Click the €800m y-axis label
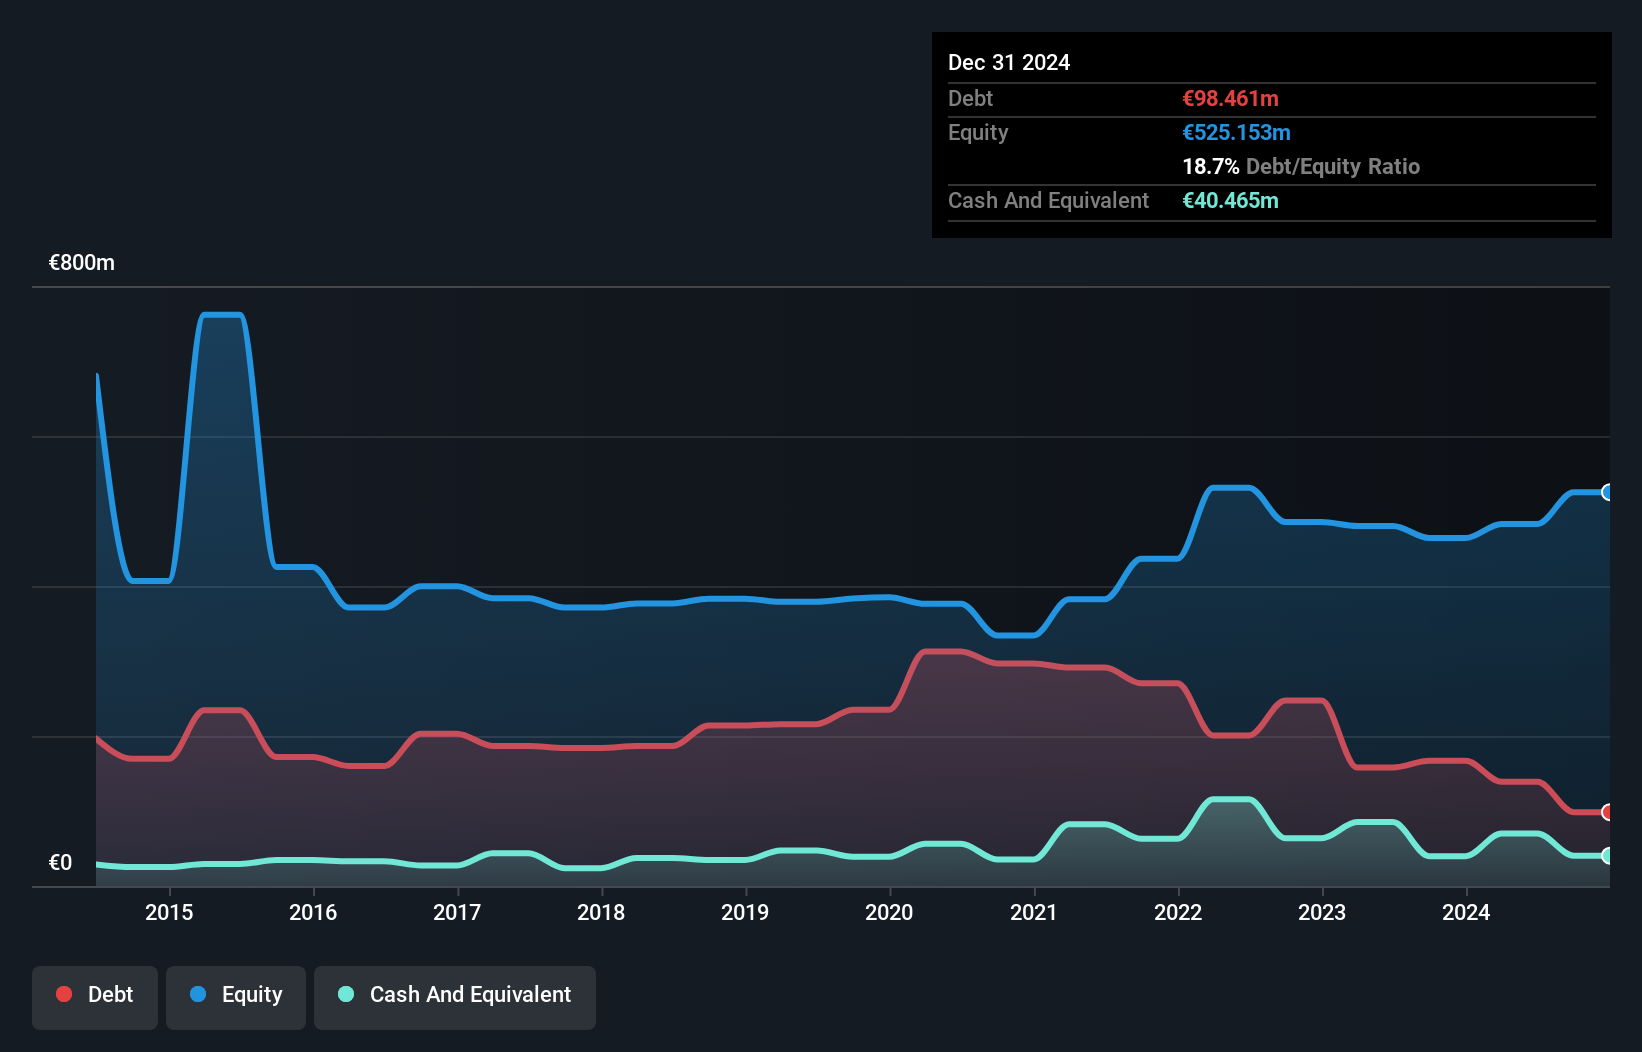 tap(82, 263)
